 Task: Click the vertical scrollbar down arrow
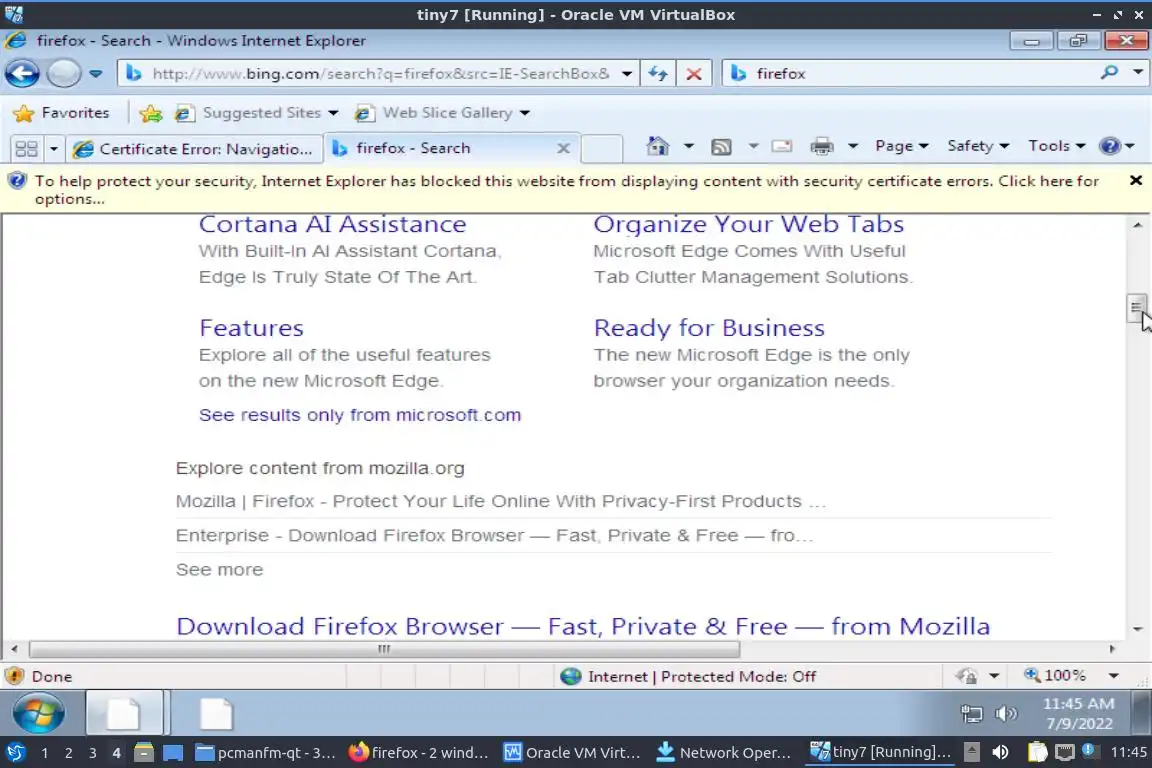point(1137,629)
